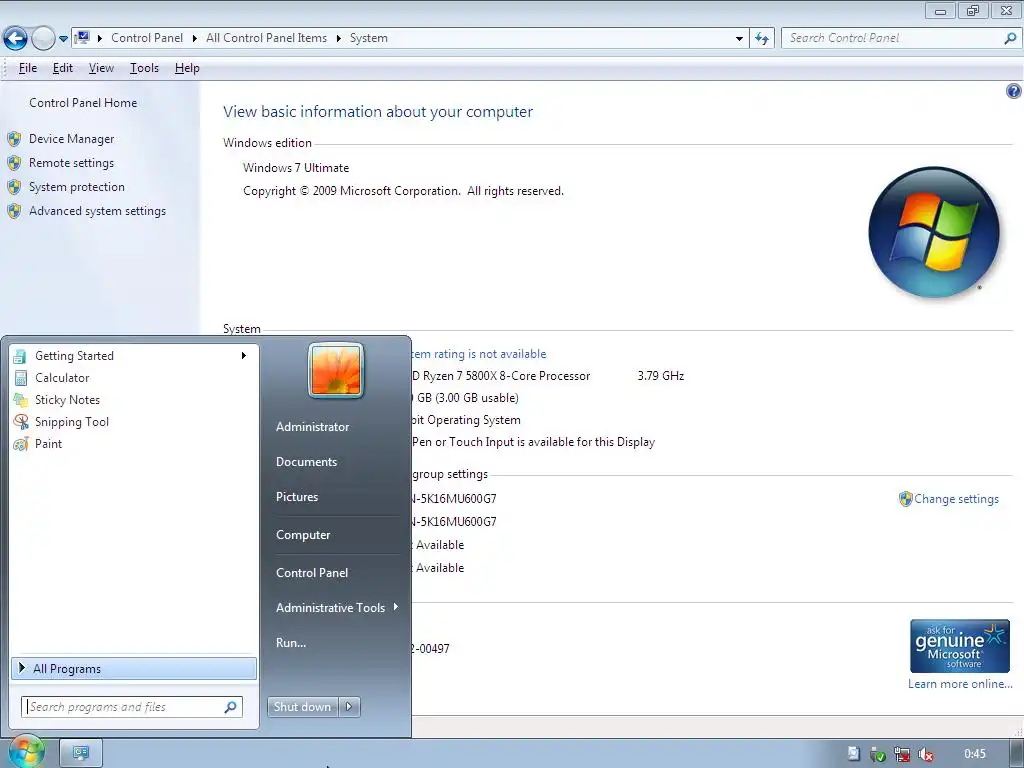1024x768 pixels.
Task: Click the Calculator icon
Action: (x=21, y=377)
